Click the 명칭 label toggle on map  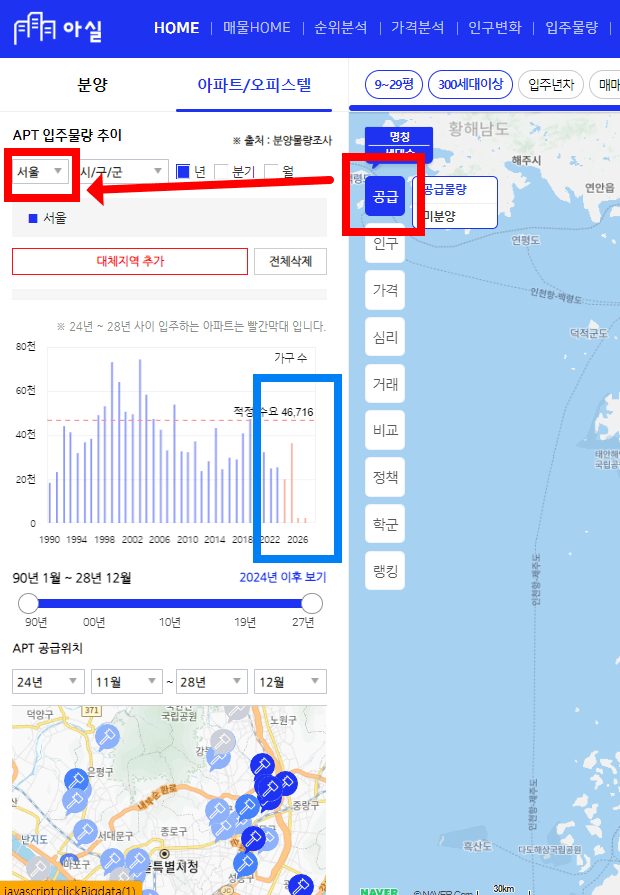pyautogui.click(x=399, y=136)
